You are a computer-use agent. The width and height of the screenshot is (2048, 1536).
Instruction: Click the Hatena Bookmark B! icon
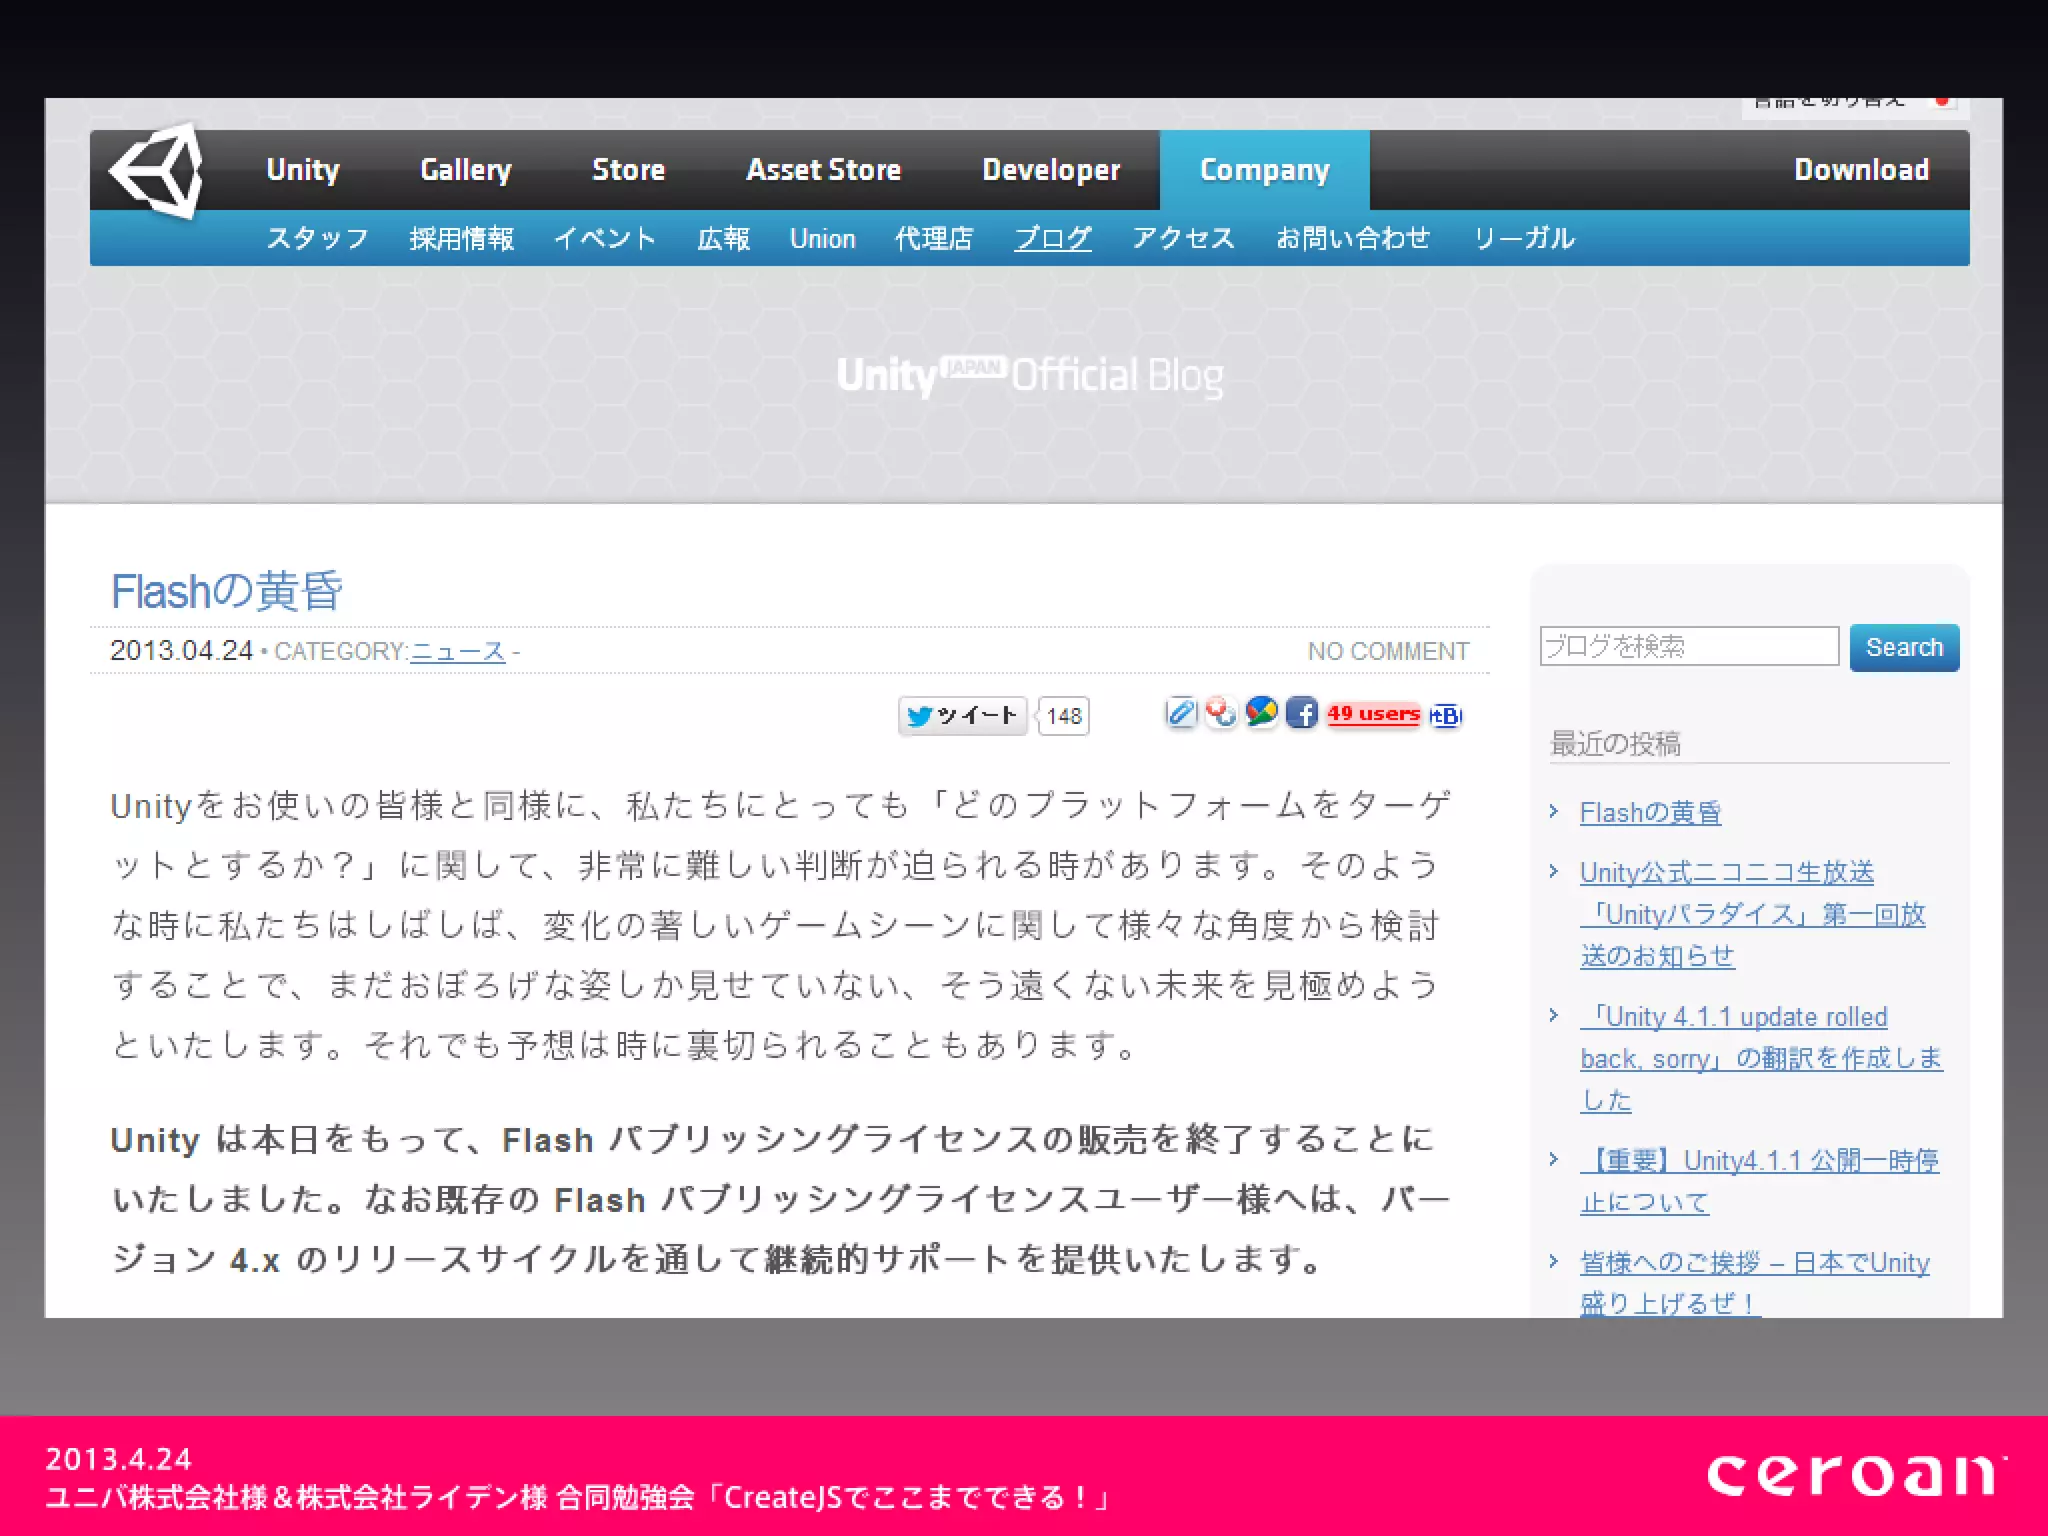pyautogui.click(x=1446, y=715)
